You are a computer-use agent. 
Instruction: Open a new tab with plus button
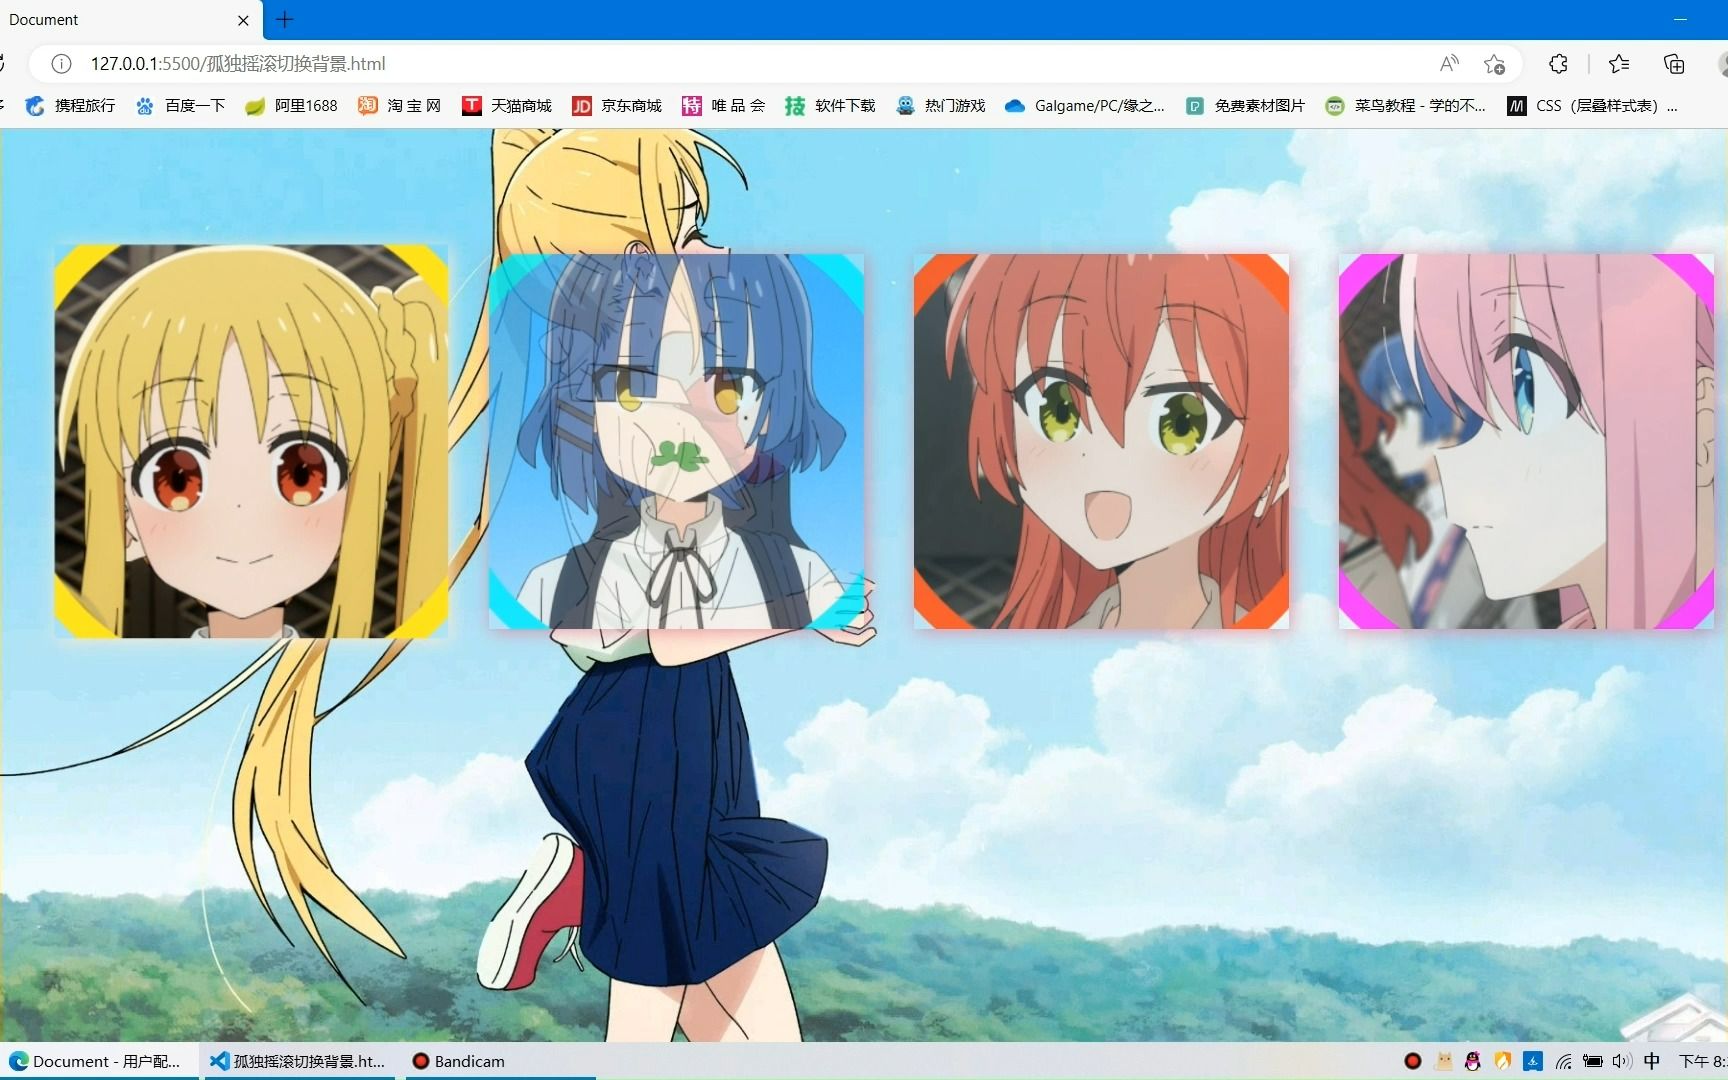(284, 19)
